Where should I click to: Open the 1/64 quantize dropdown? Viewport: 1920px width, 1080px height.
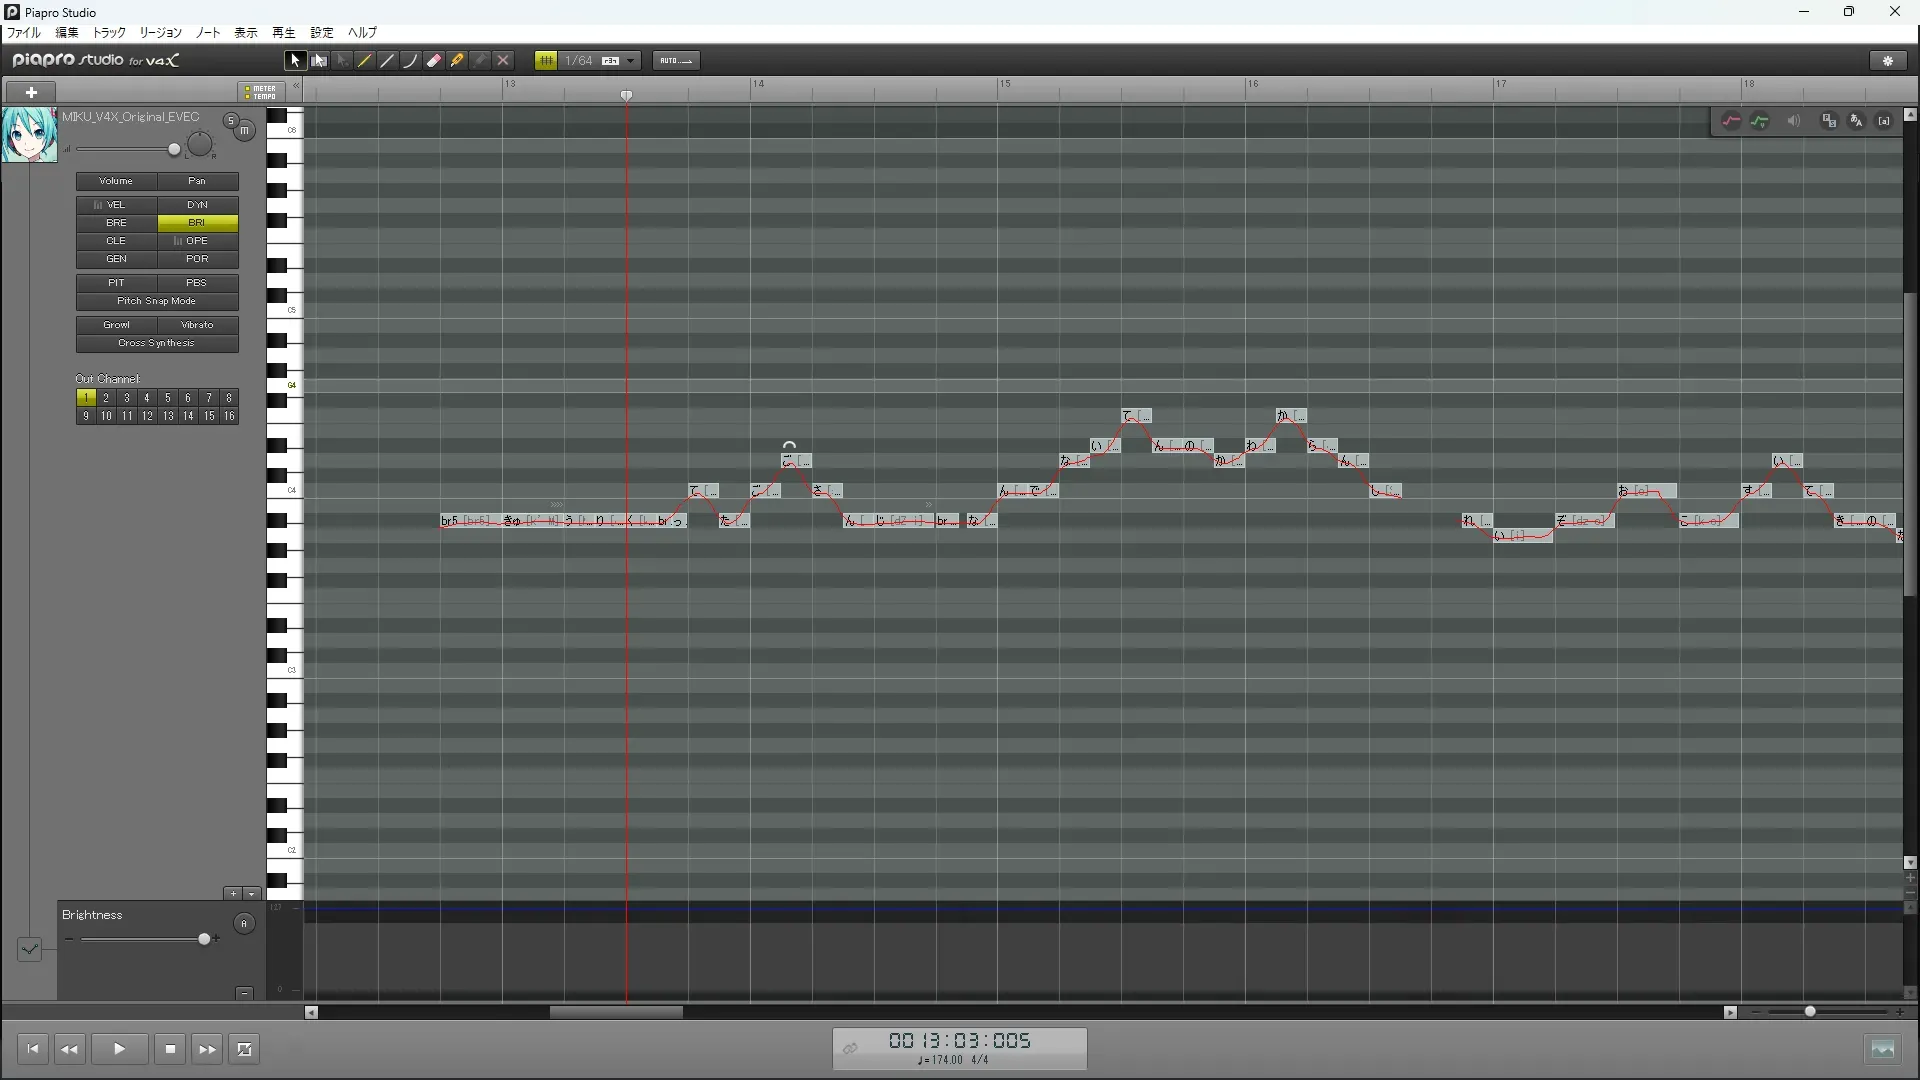tap(631, 61)
